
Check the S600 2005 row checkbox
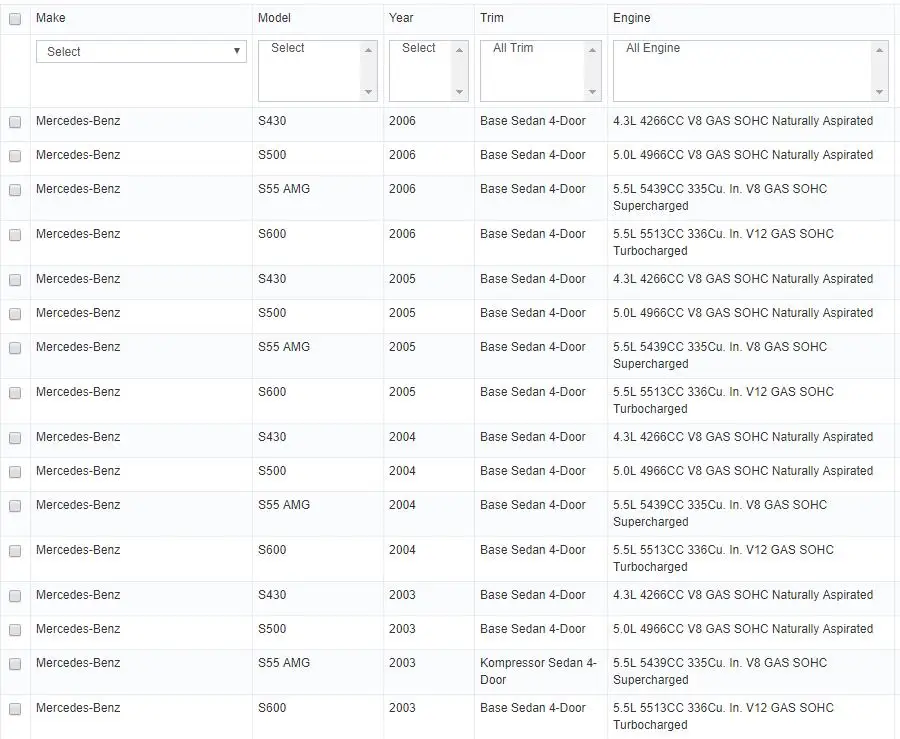[x=15, y=392]
